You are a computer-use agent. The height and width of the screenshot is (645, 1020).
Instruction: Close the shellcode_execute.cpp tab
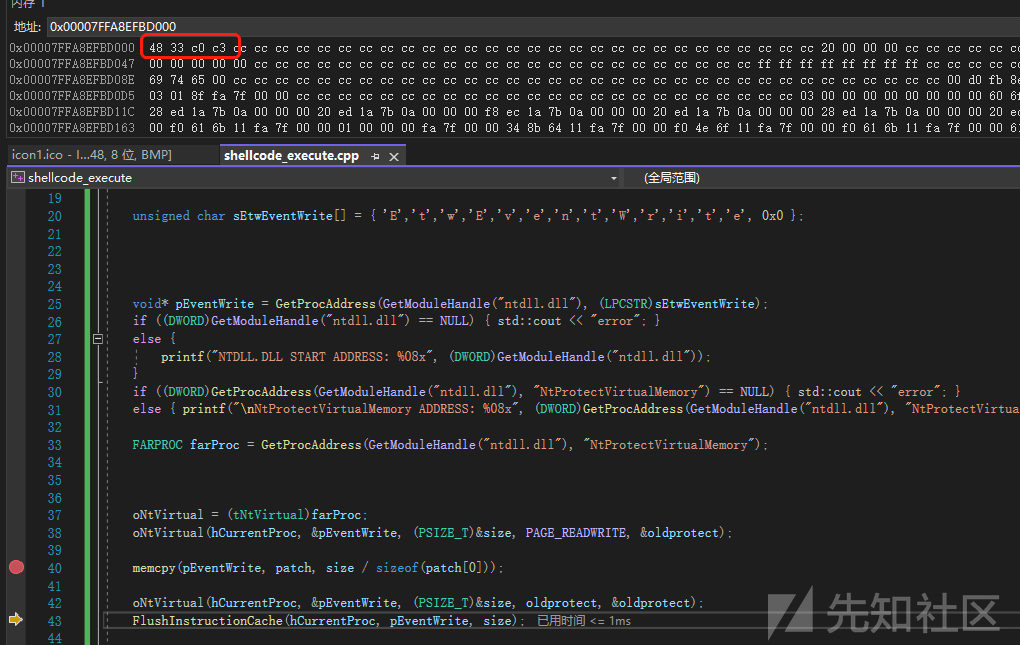point(394,156)
